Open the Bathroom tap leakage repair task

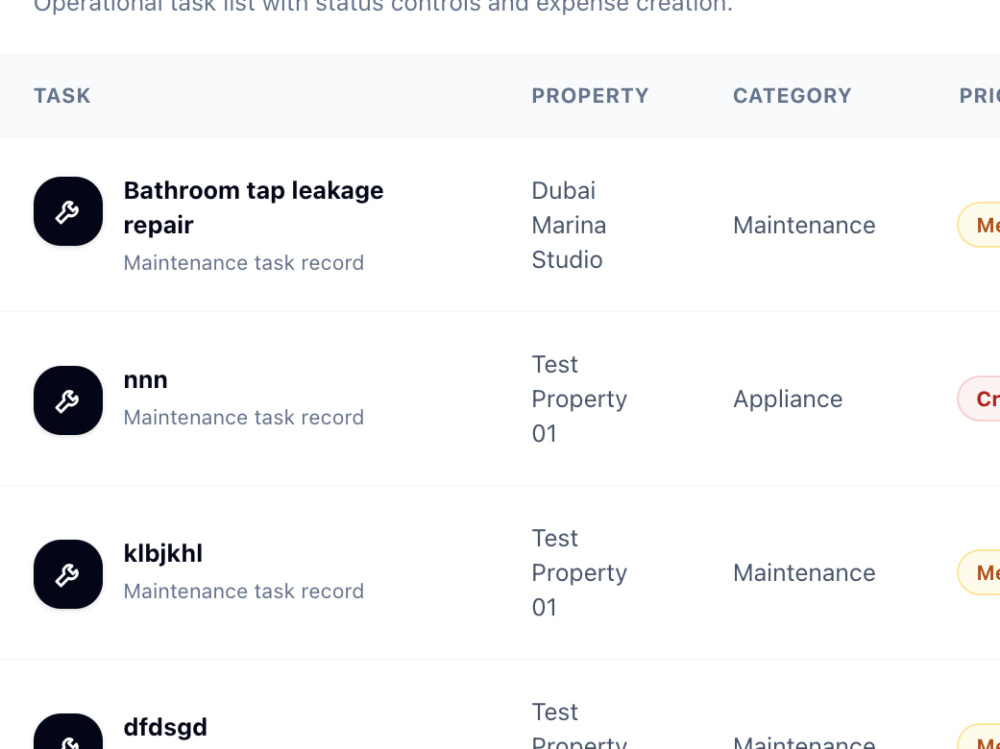point(253,207)
